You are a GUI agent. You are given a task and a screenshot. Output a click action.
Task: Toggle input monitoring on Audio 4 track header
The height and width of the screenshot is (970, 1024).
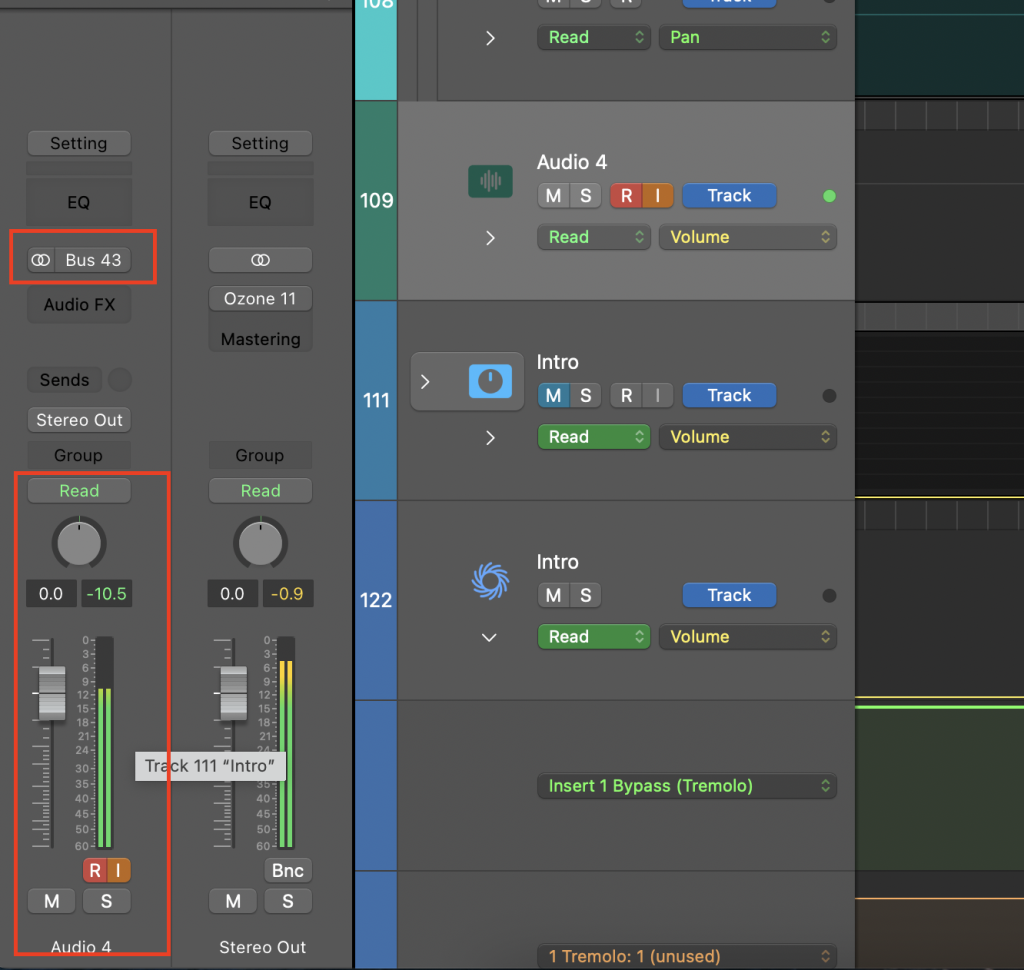[658, 195]
